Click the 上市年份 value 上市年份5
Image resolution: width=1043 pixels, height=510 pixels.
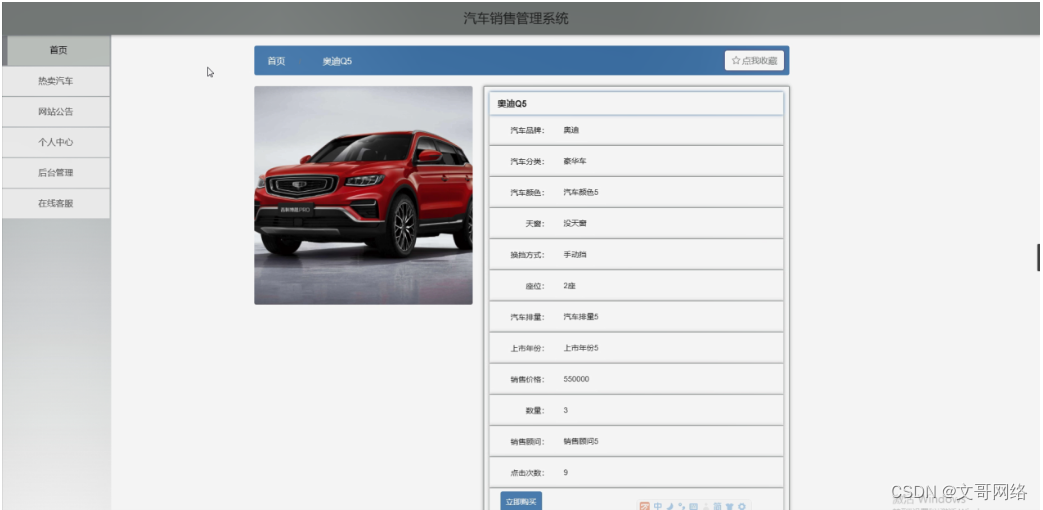click(x=580, y=348)
